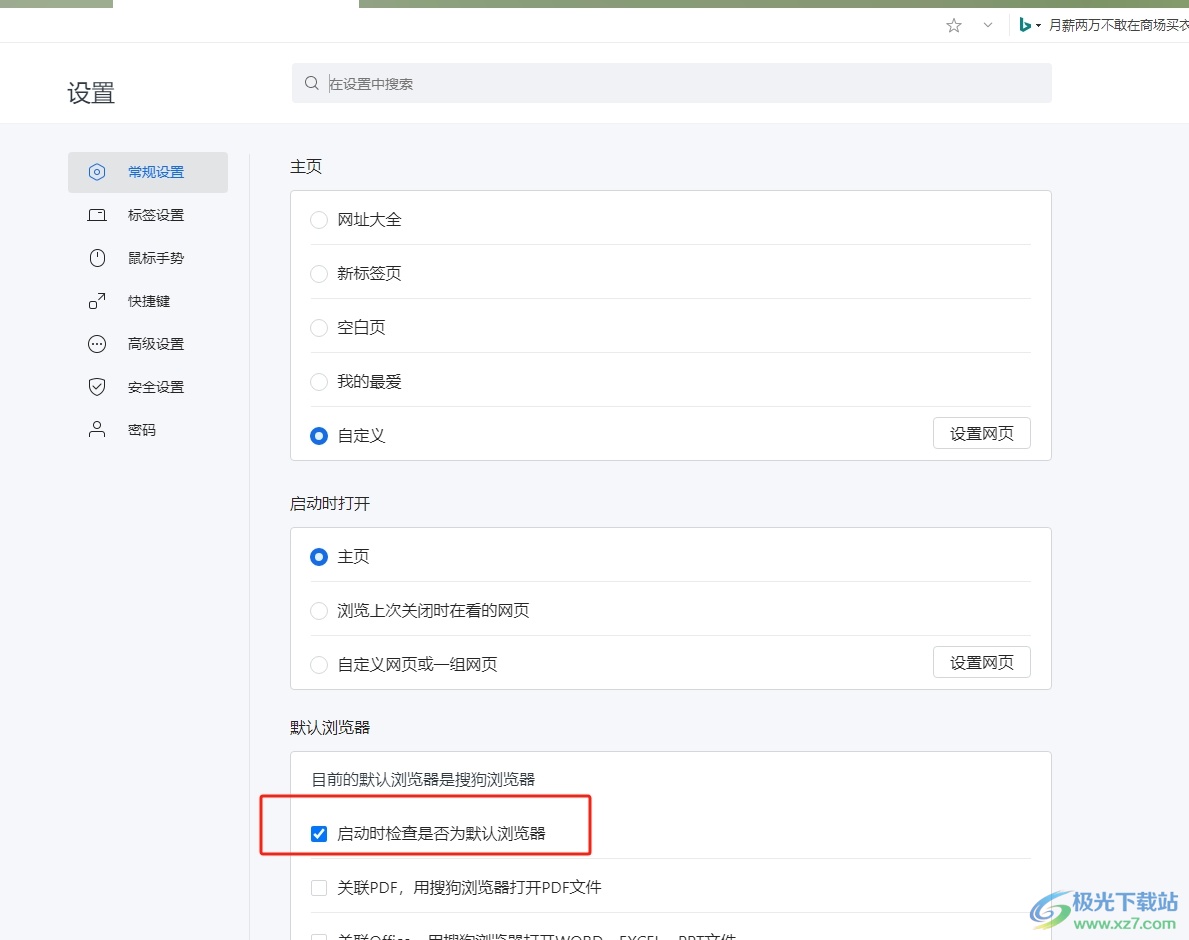Click 设置网页 button beside 自定义

click(x=981, y=434)
